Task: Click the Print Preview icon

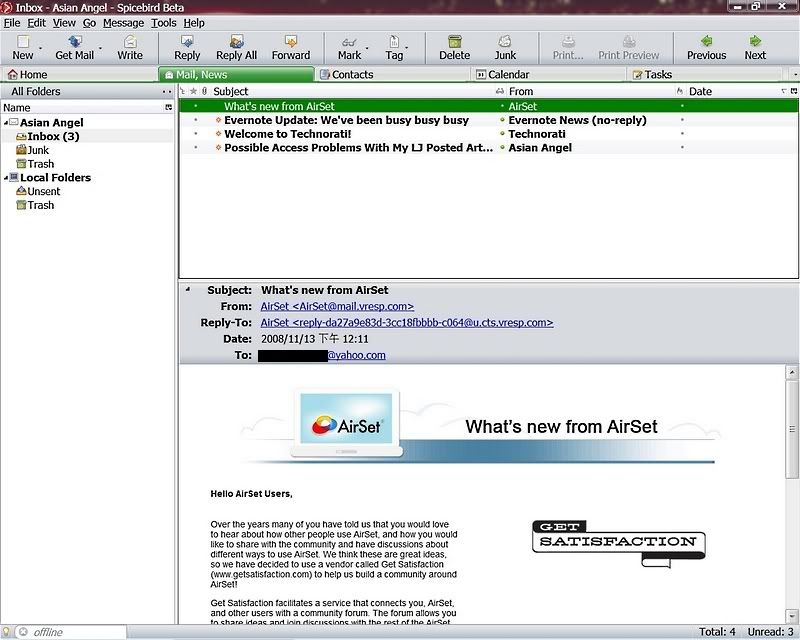Action: click(629, 41)
